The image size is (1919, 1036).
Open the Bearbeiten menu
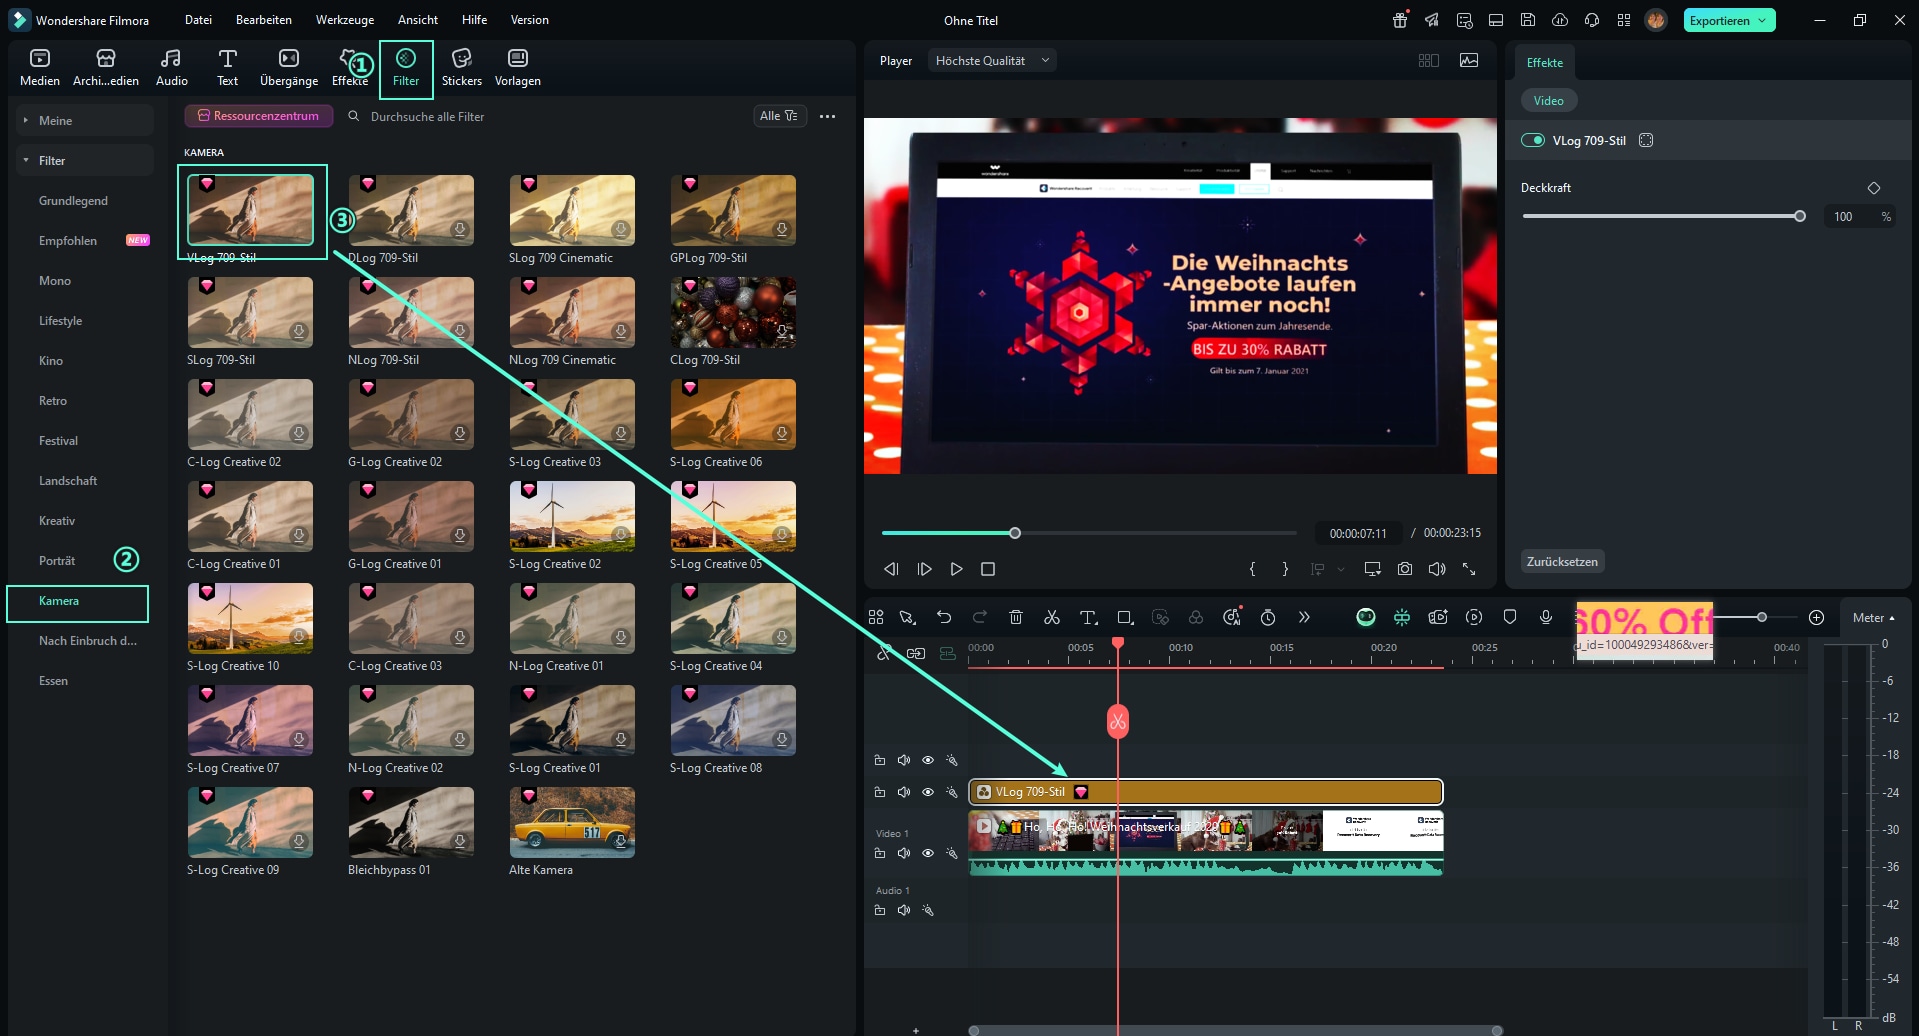click(x=264, y=20)
